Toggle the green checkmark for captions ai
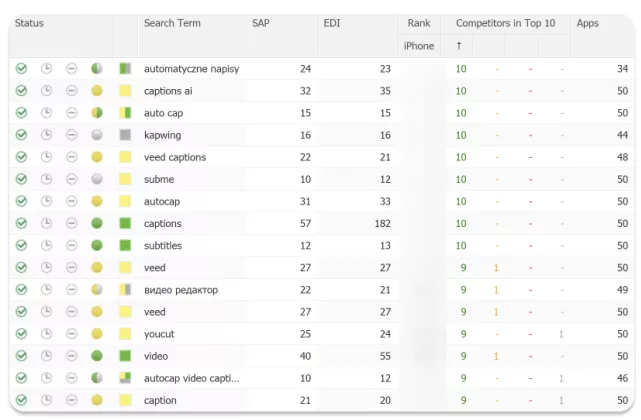 click(x=21, y=90)
